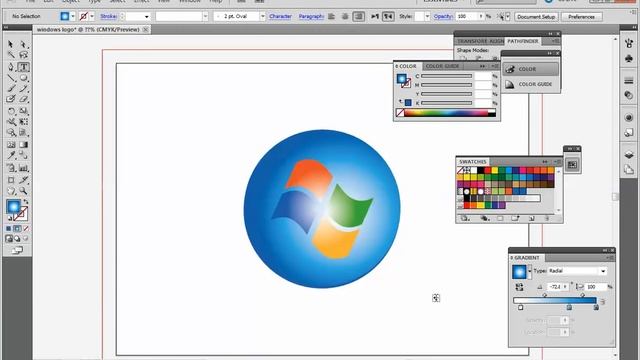Click Color in the collapsed dock
Image resolution: width=640 pixels, height=360 pixels.
[530, 69]
